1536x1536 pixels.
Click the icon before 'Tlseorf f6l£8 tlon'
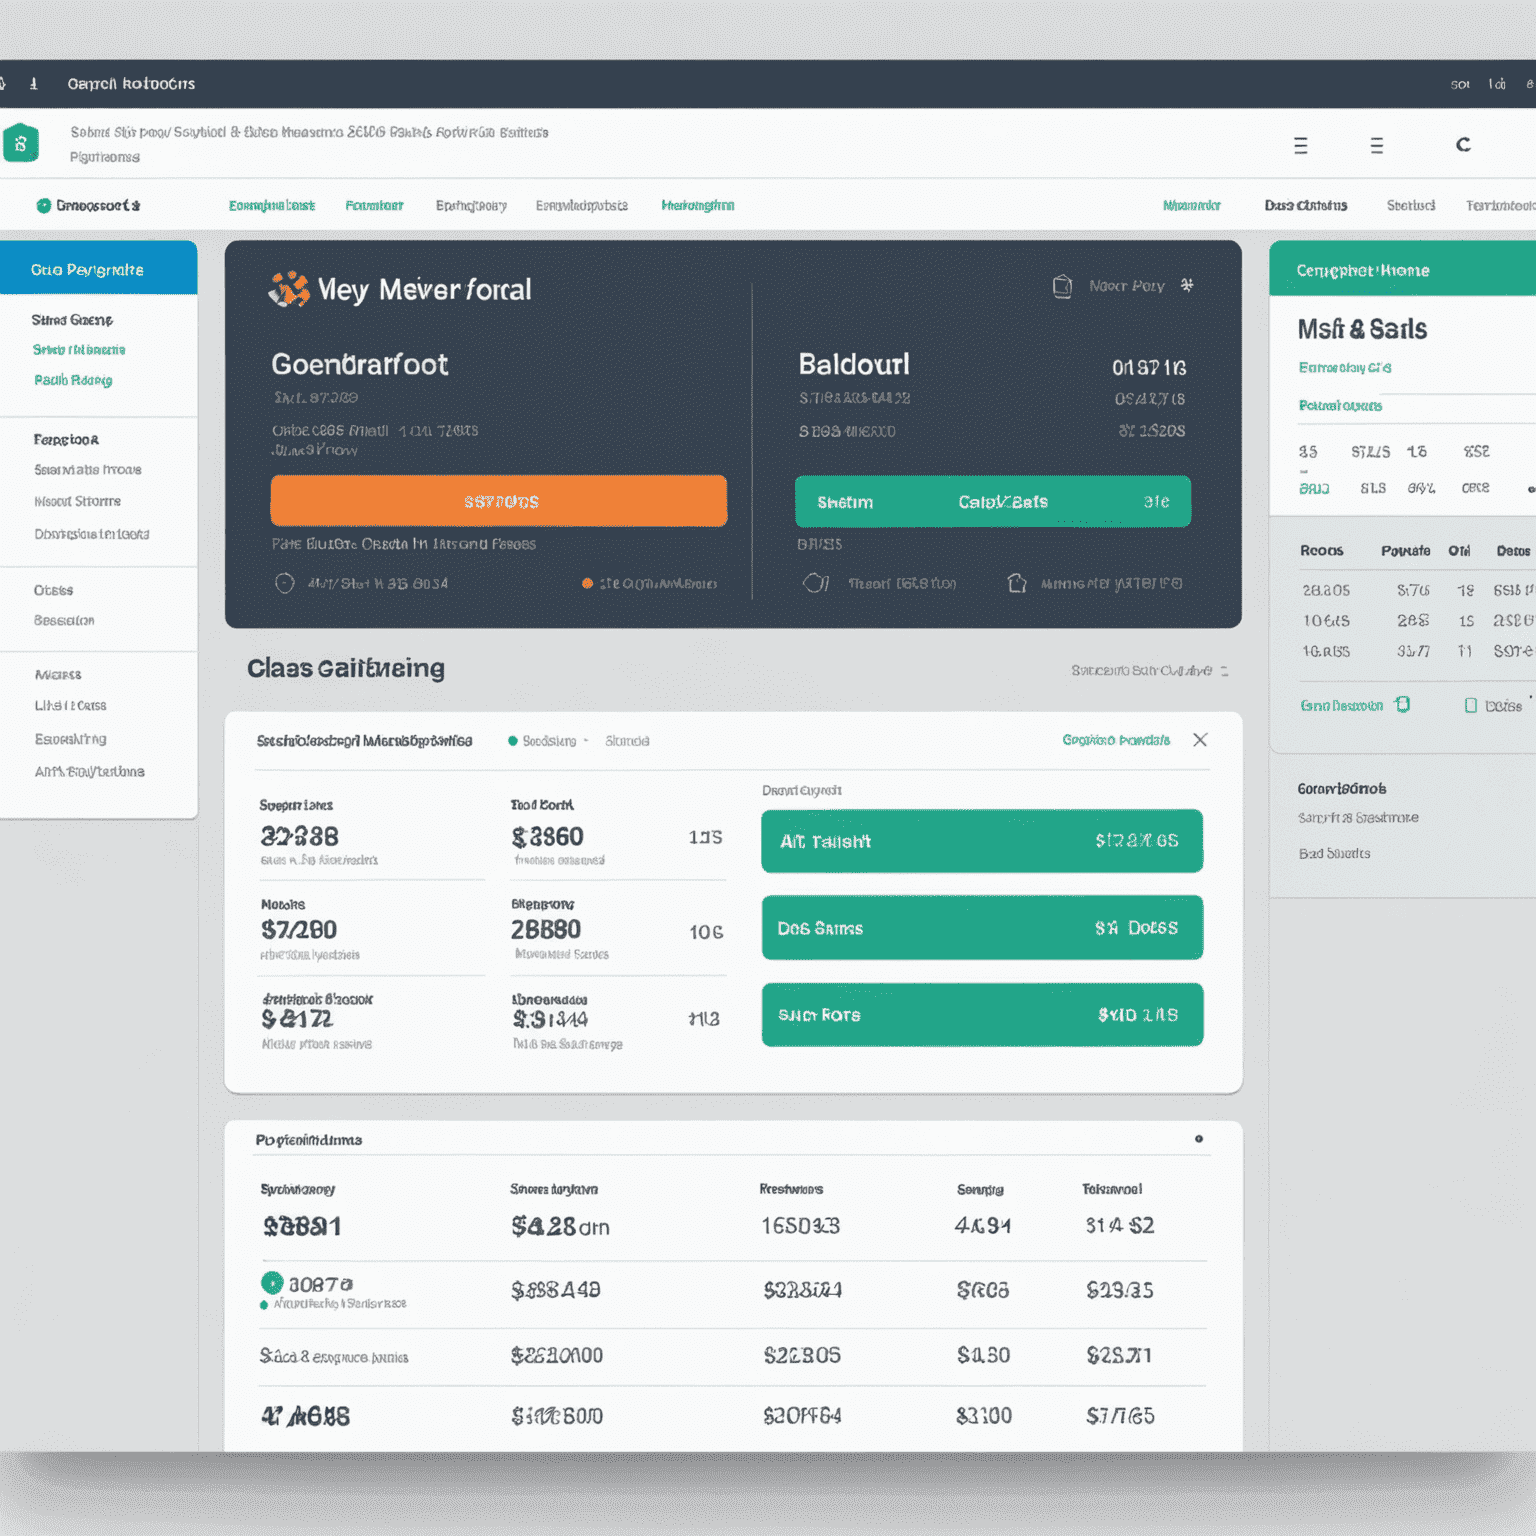(x=816, y=583)
